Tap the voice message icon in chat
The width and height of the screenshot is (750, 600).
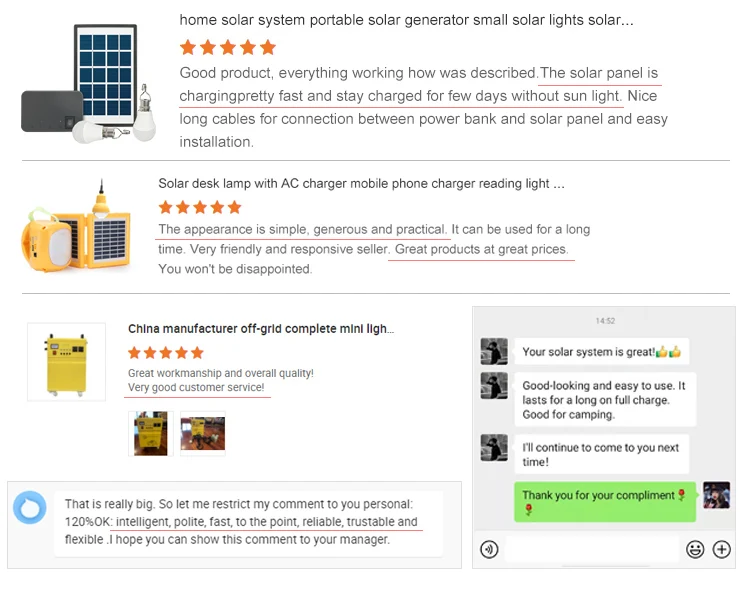pos(489,549)
